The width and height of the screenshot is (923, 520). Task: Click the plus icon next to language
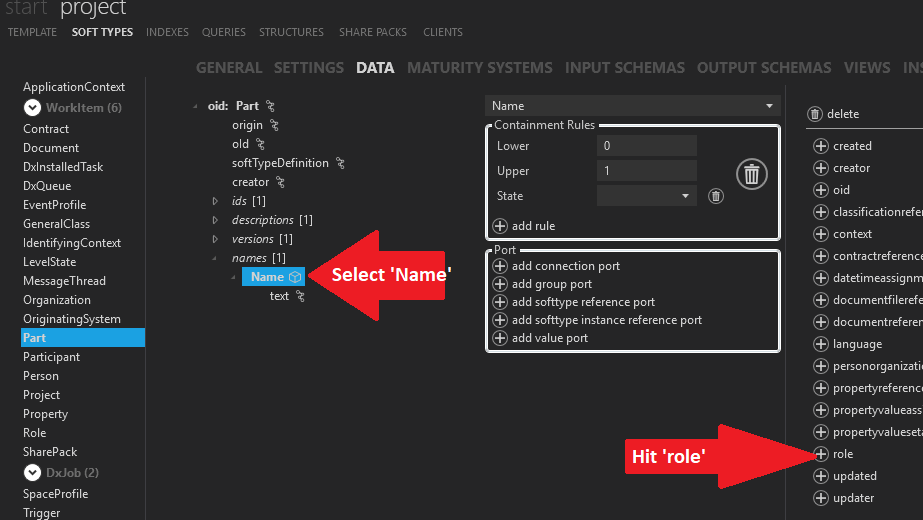[x=821, y=344]
